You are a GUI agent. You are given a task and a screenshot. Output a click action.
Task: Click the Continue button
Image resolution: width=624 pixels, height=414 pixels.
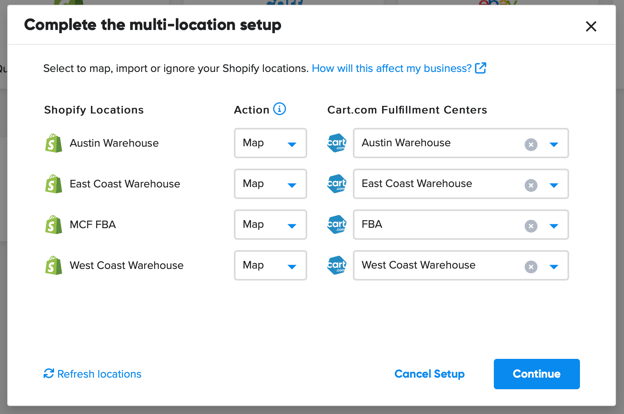pos(536,374)
